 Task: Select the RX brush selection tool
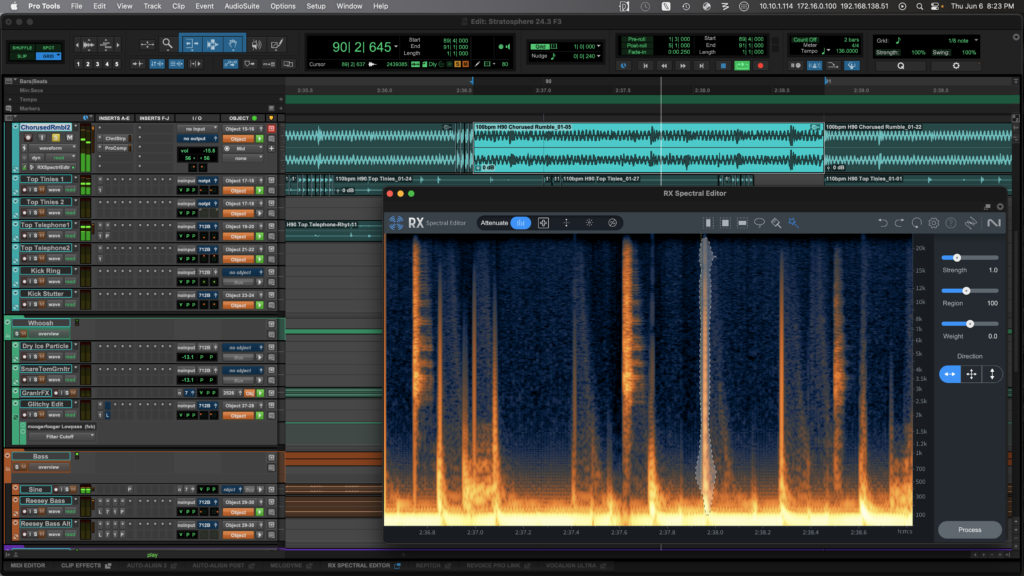(x=776, y=223)
